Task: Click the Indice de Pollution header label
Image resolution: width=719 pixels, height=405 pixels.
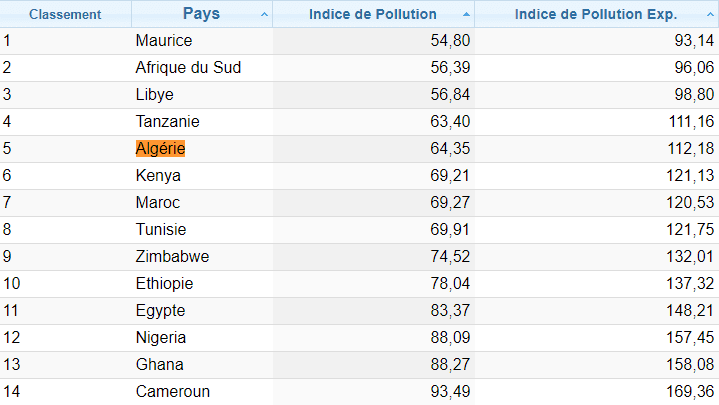Action: coord(372,15)
